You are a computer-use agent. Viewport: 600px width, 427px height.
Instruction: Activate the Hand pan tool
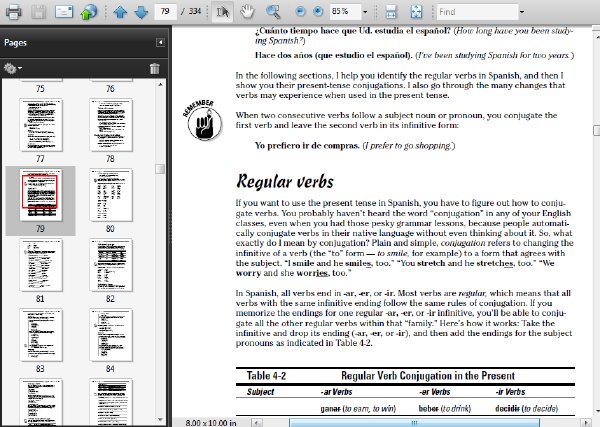coord(247,12)
